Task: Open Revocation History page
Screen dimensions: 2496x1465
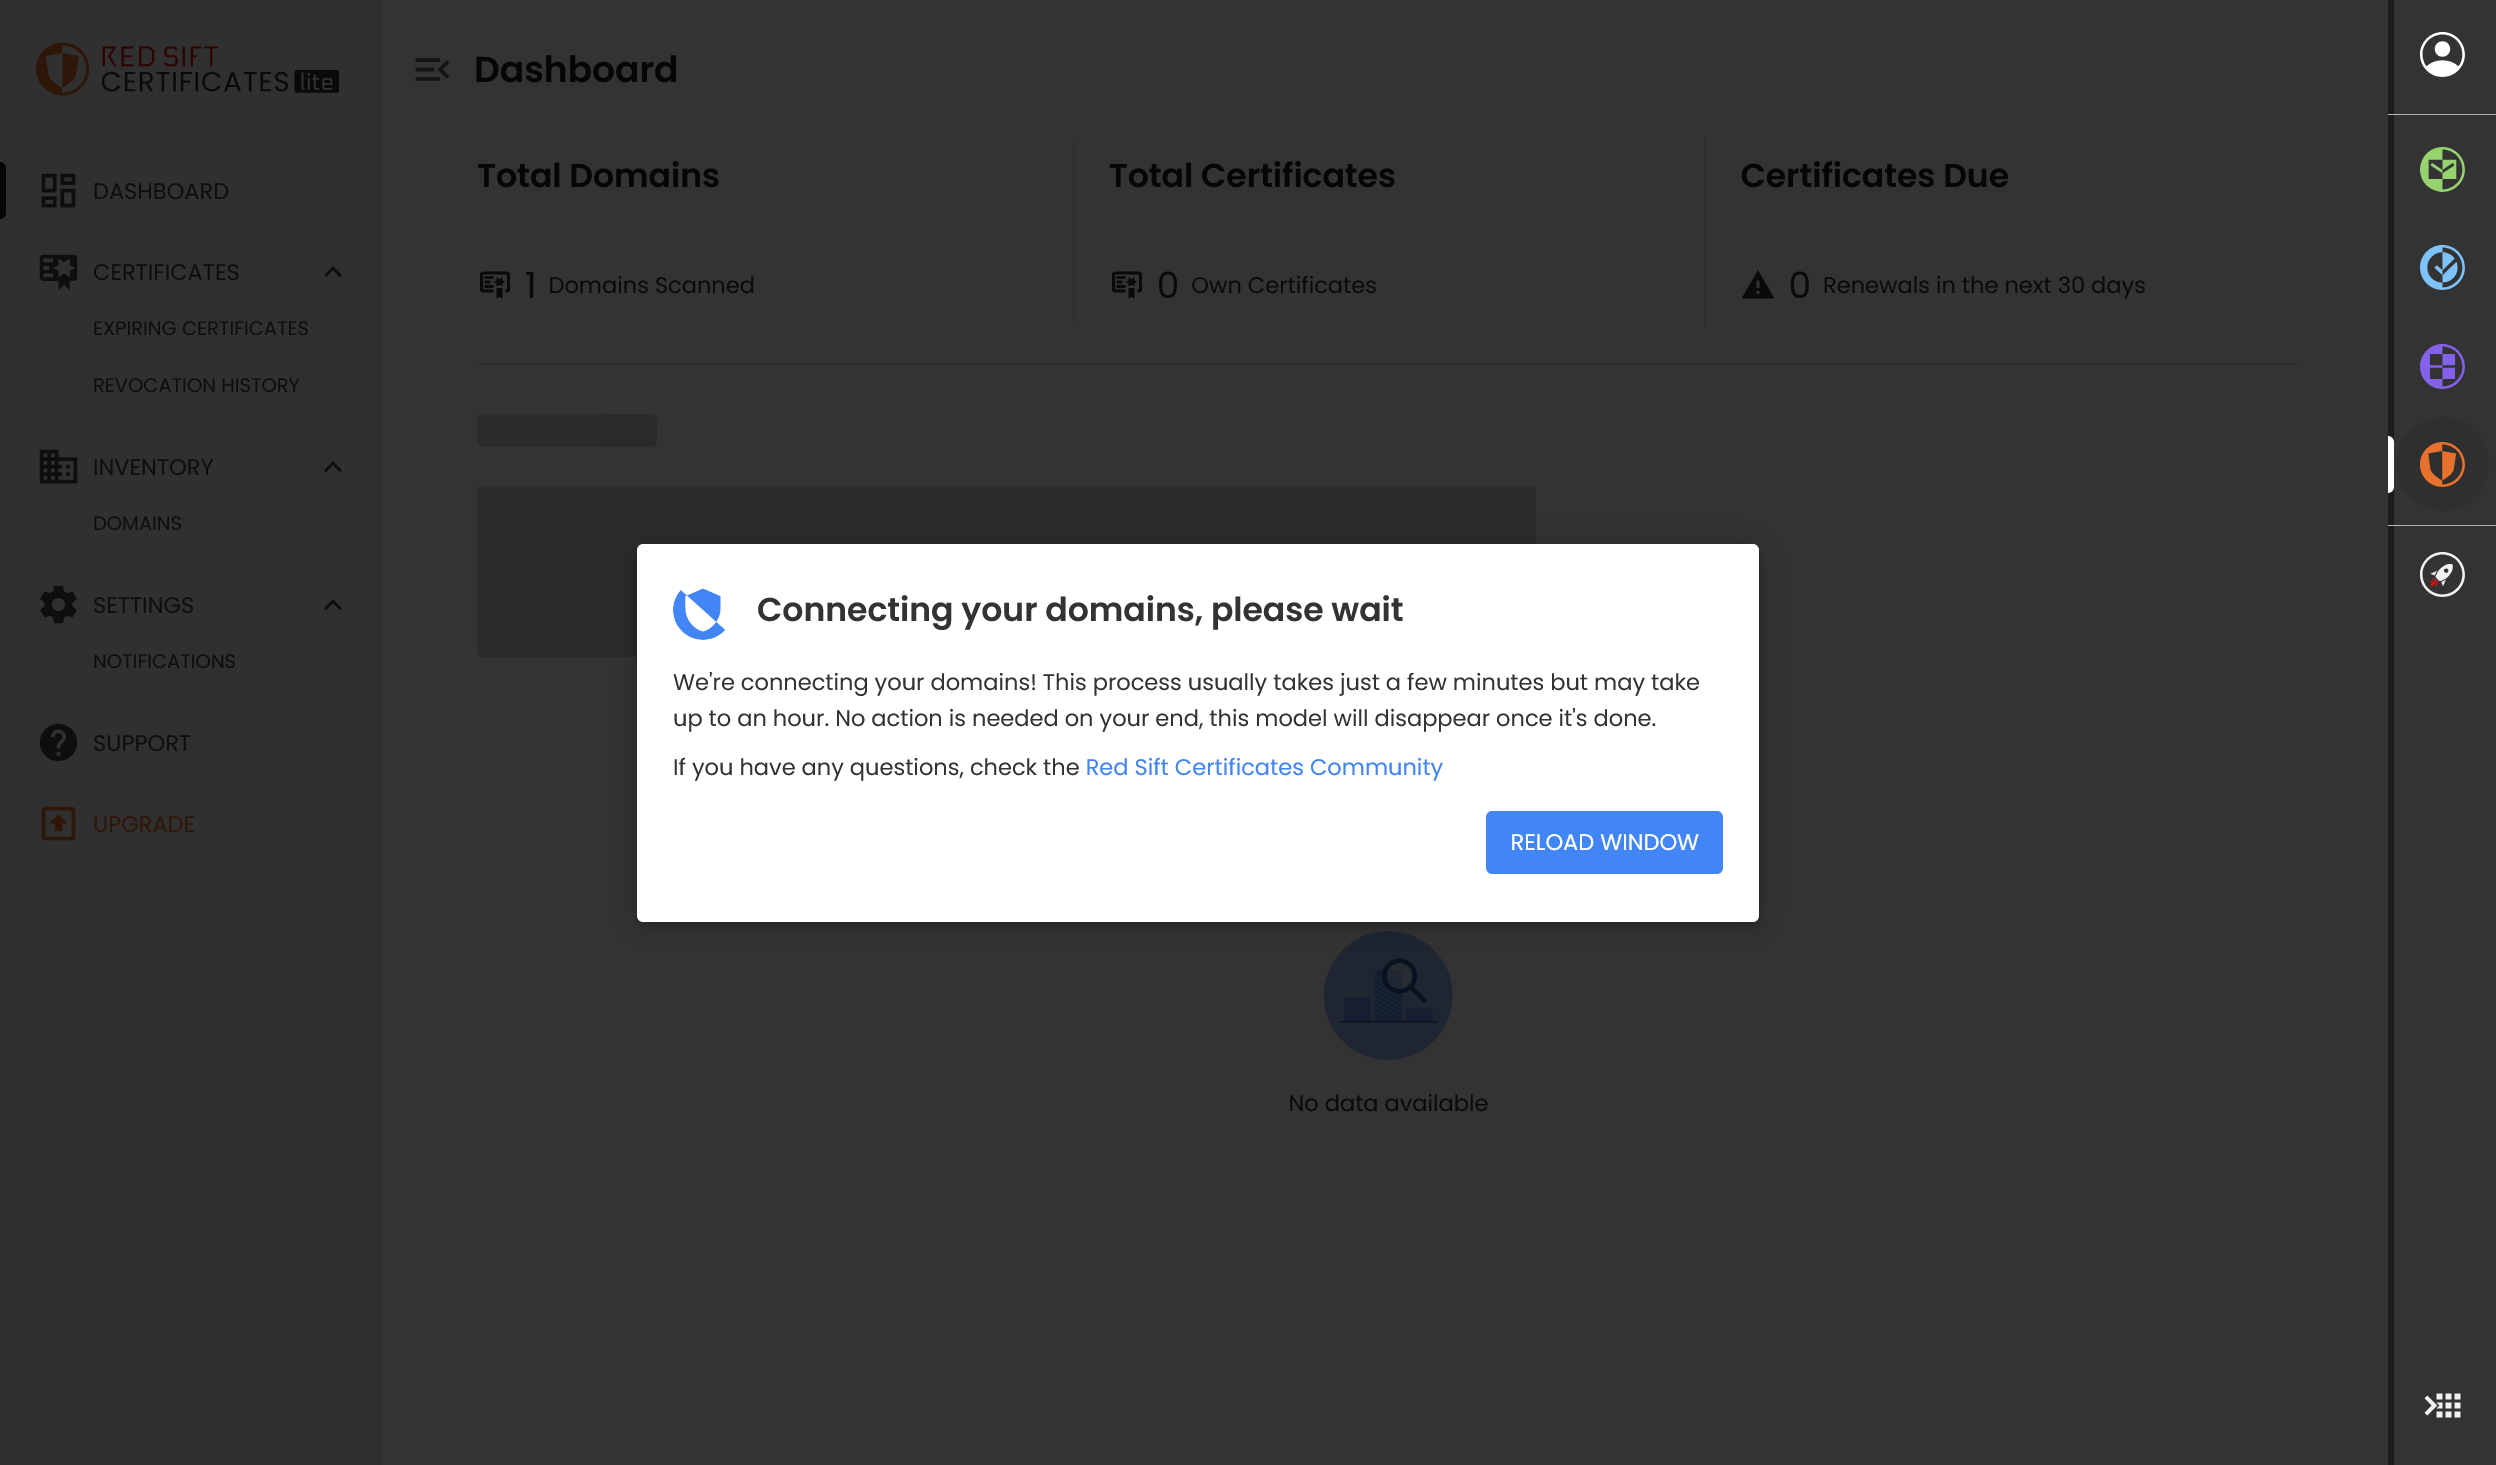Action: point(196,386)
